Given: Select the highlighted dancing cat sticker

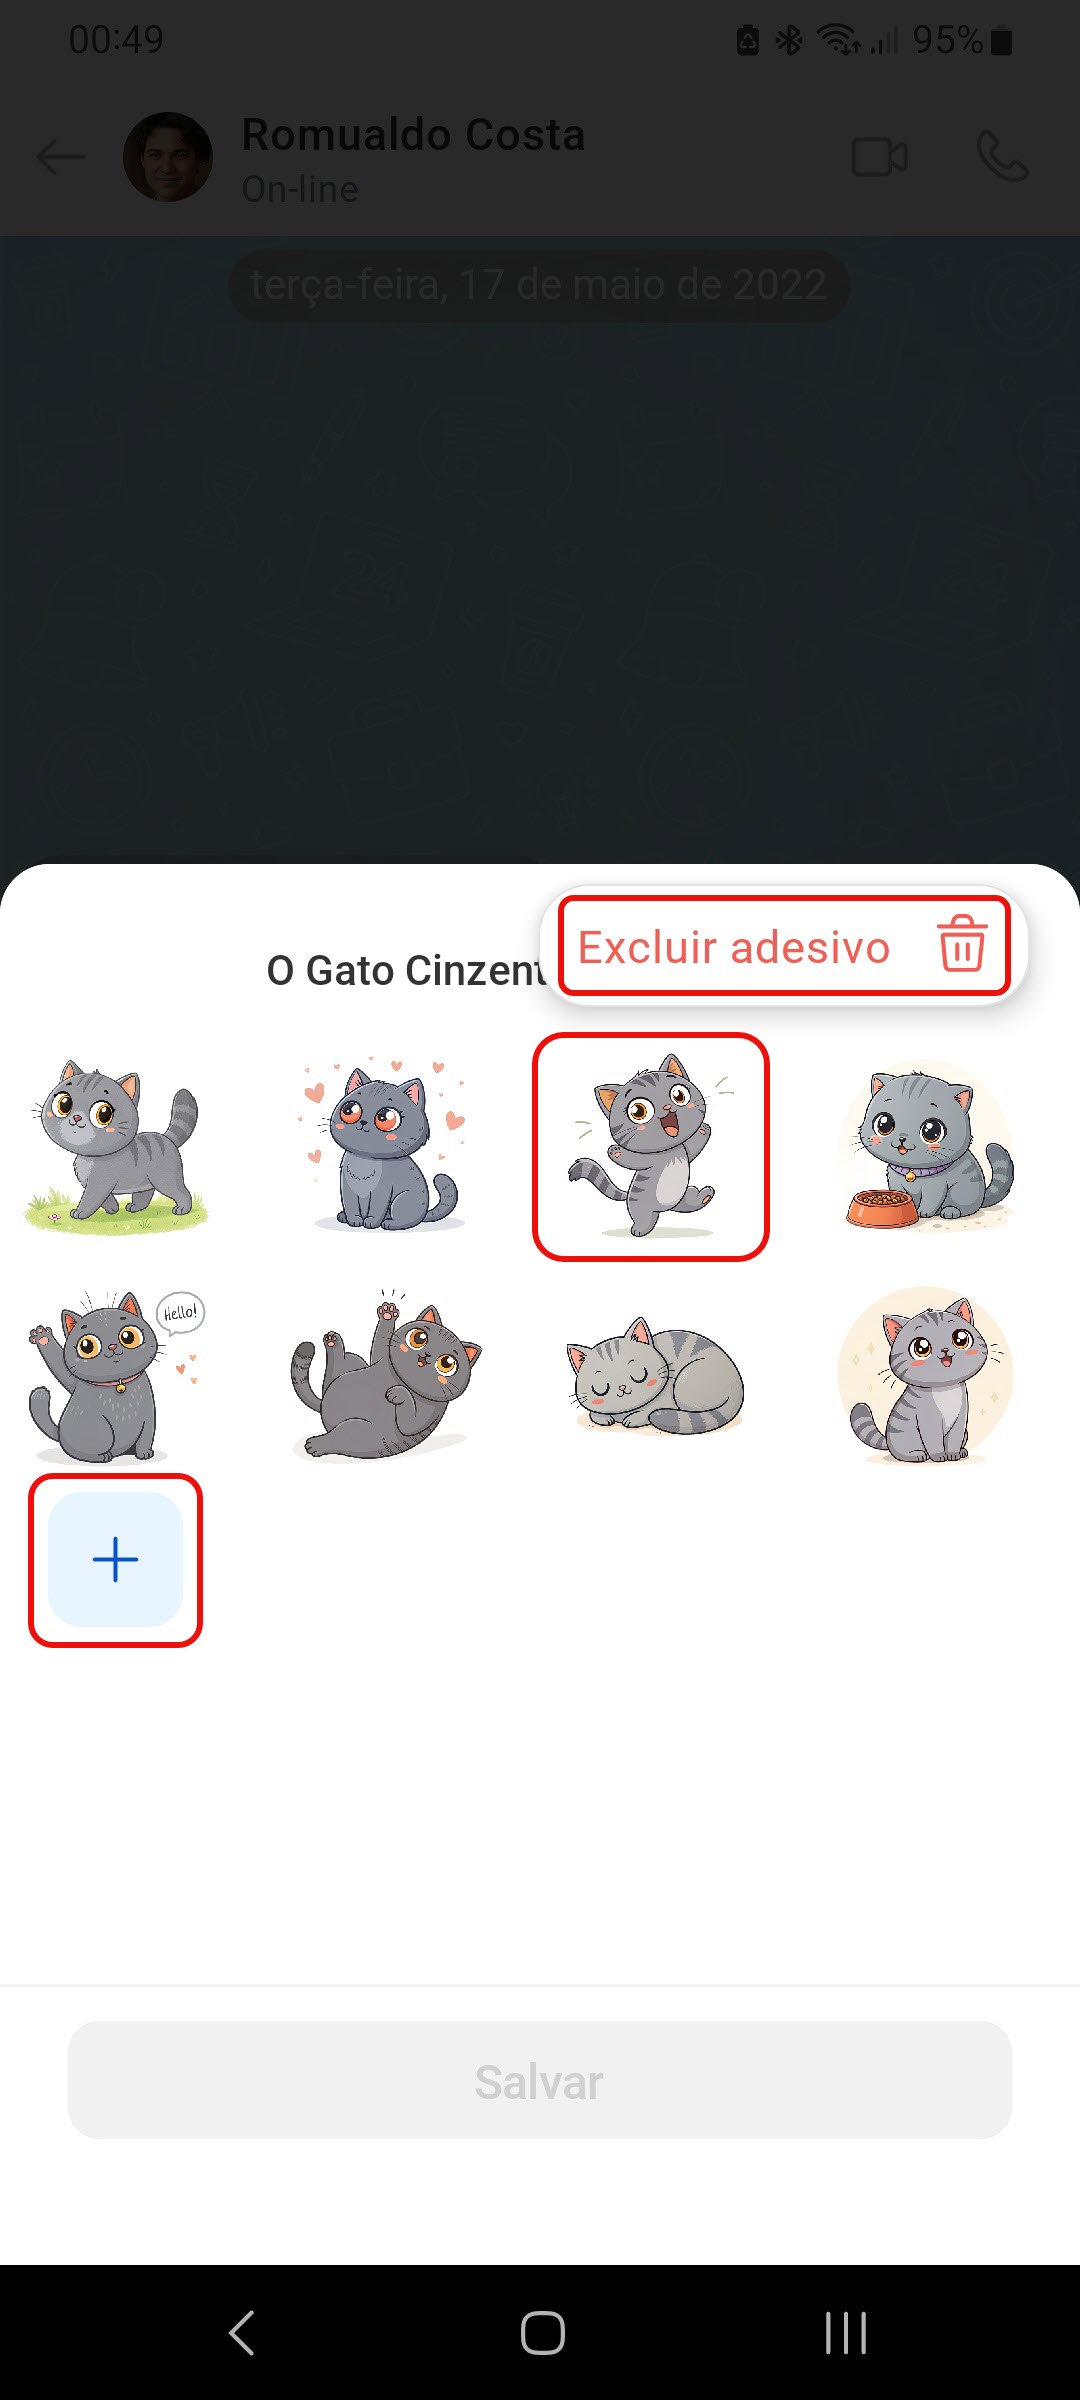Looking at the screenshot, I should coord(651,1147).
